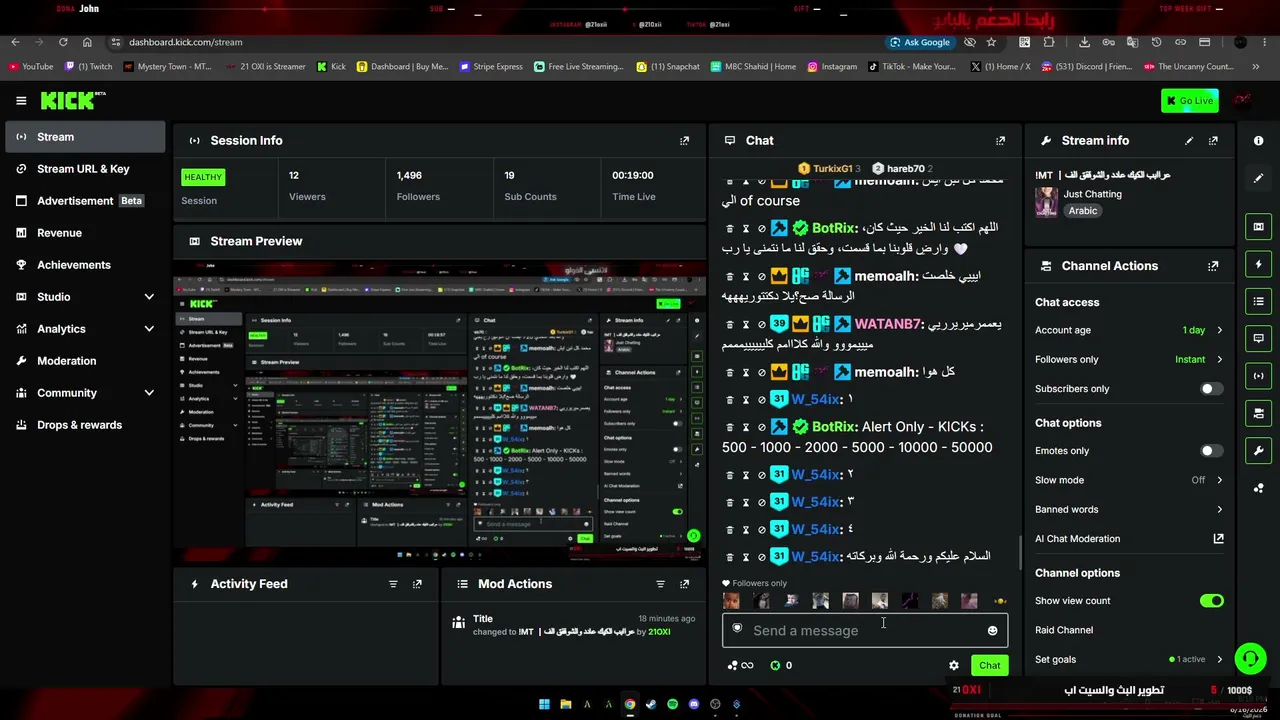Open File Explorer from the taskbar
1280x720 pixels.
tap(565, 704)
